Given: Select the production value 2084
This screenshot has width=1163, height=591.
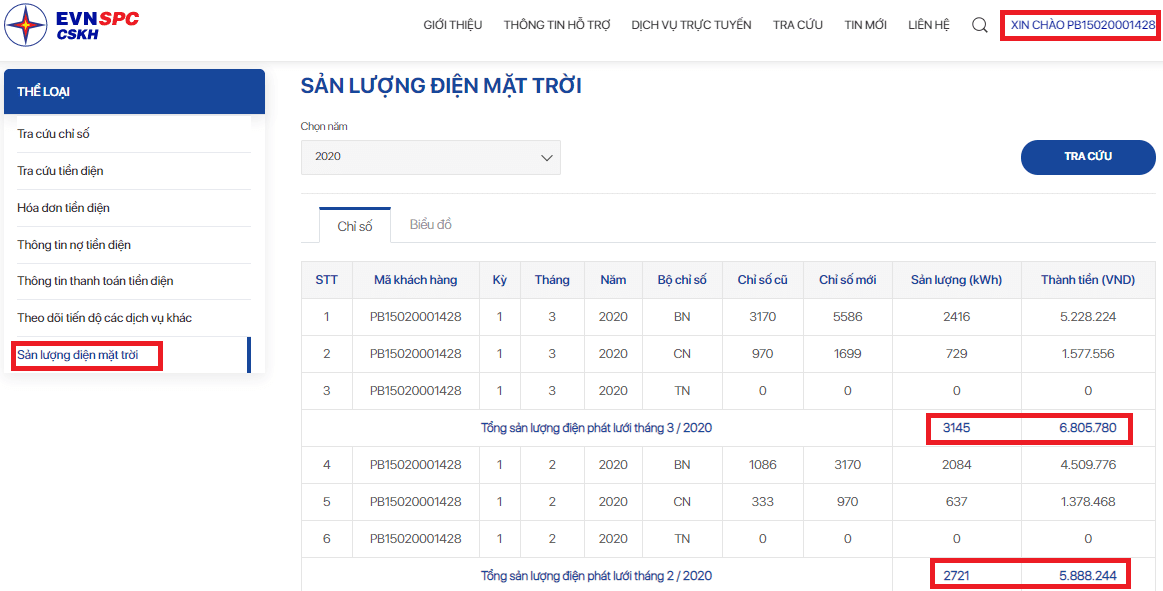Looking at the screenshot, I should tap(956, 465).
